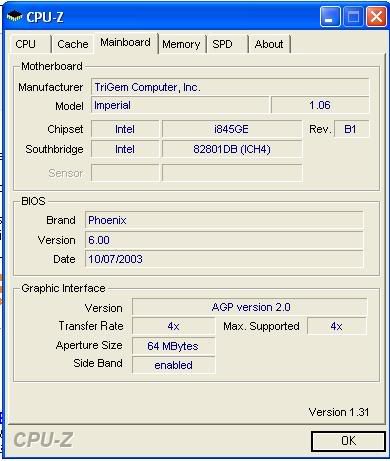Click the Max. Supported value 4x
This screenshot has height=461, width=390.
[x=337, y=326]
